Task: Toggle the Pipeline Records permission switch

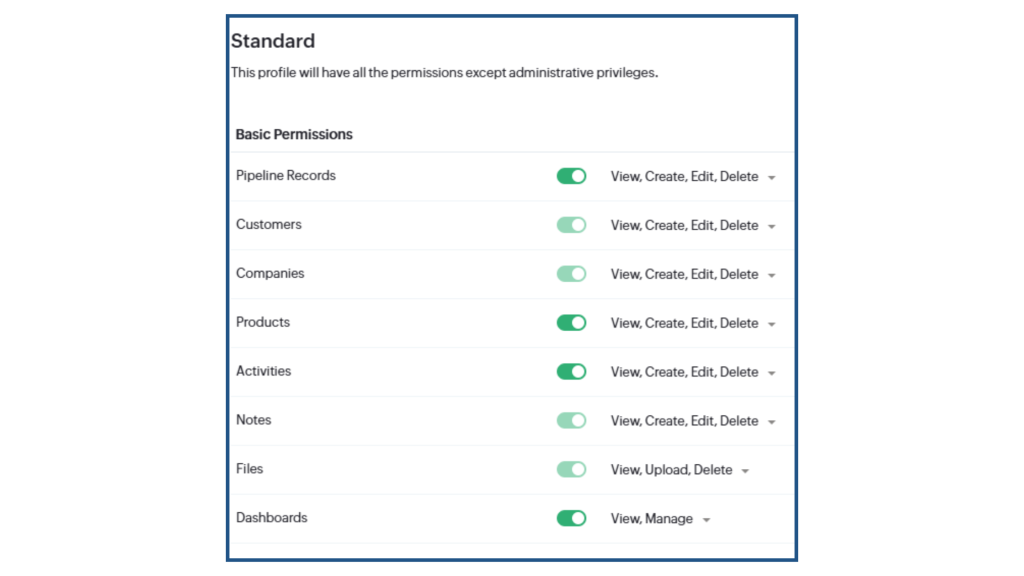Action: tap(571, 176)
